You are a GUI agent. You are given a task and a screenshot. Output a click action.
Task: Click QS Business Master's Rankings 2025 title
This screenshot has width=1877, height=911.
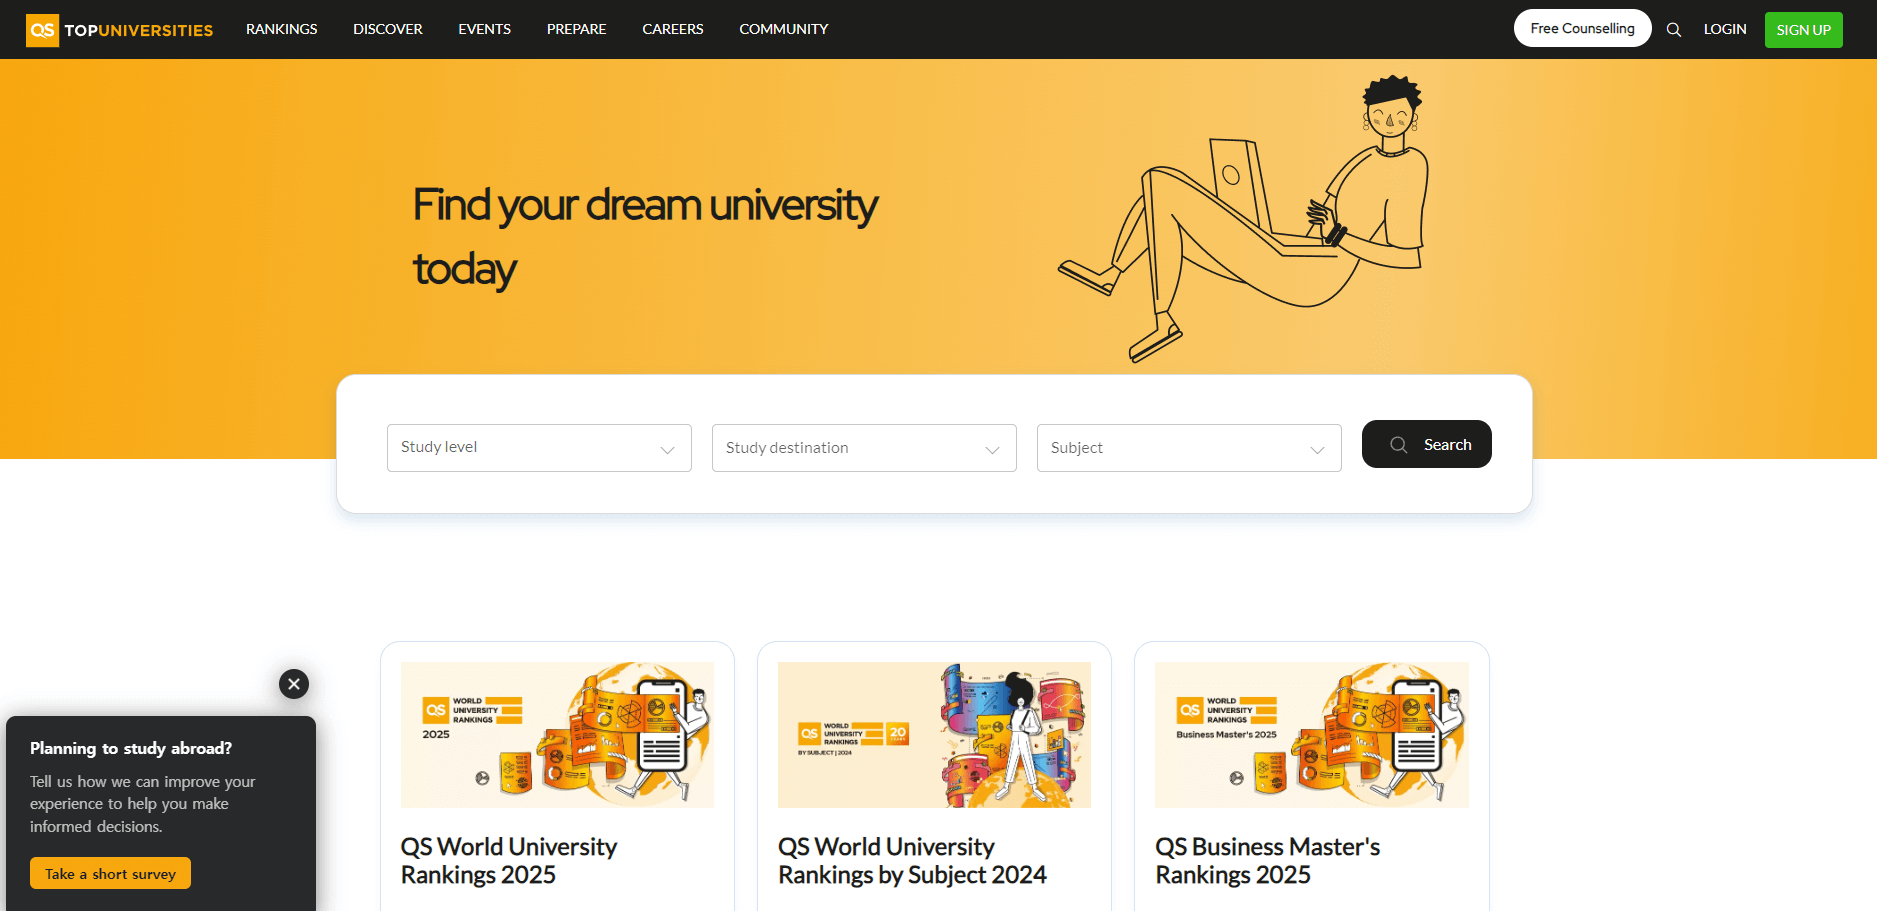[x=1268, y=861]
